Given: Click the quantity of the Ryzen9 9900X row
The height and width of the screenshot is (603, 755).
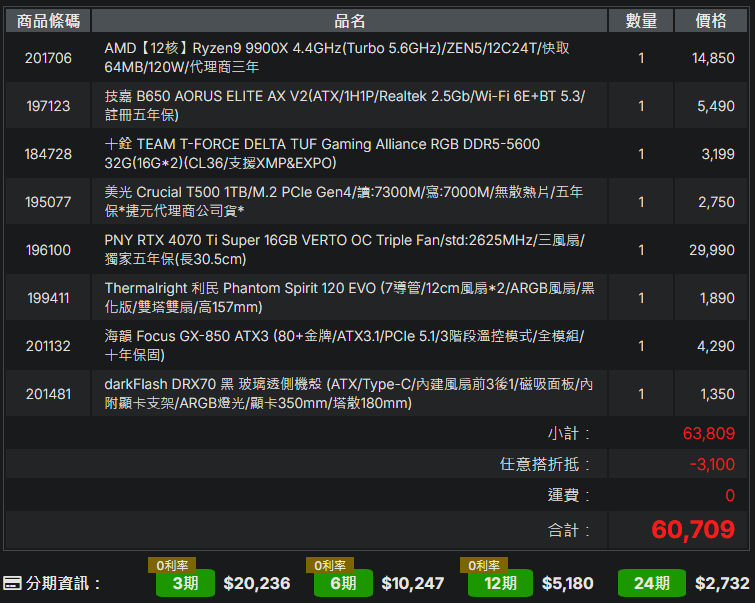Looking at the screenshot, I should tap(641, 58).
